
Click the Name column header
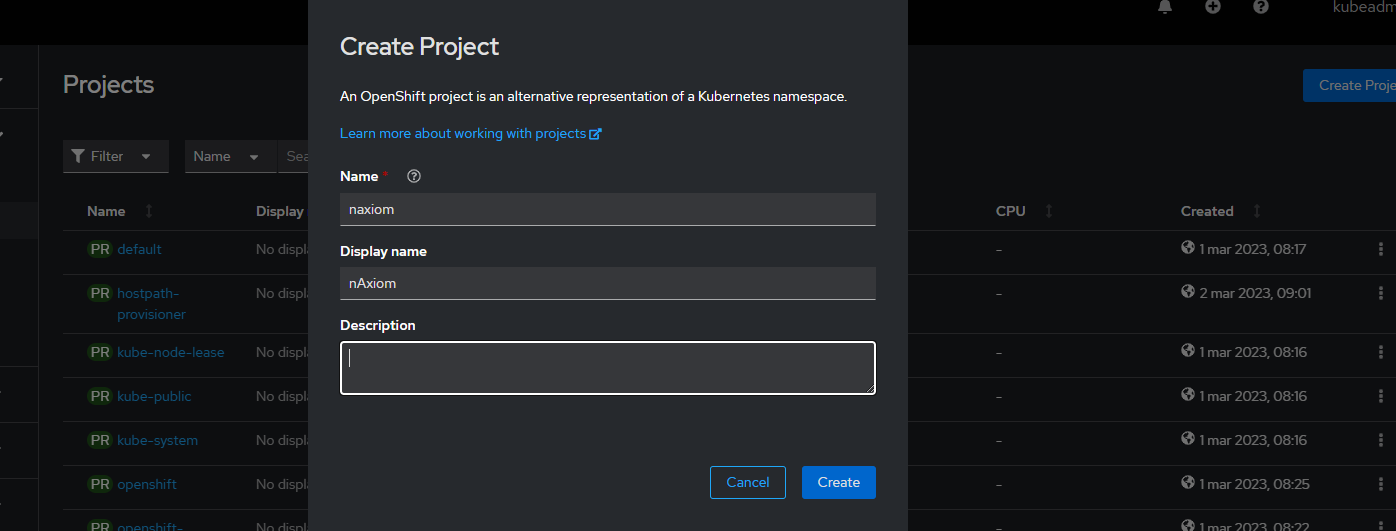point(106,211)
